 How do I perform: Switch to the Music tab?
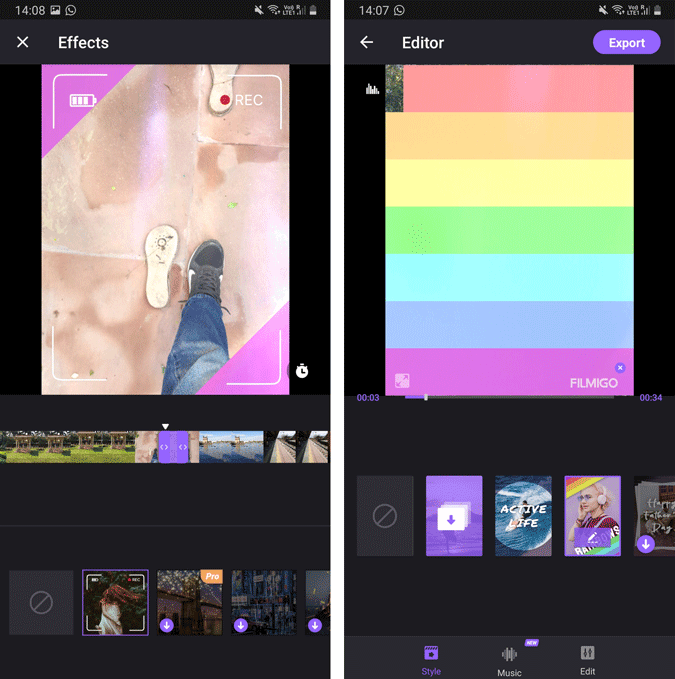(x=509, y=662)
